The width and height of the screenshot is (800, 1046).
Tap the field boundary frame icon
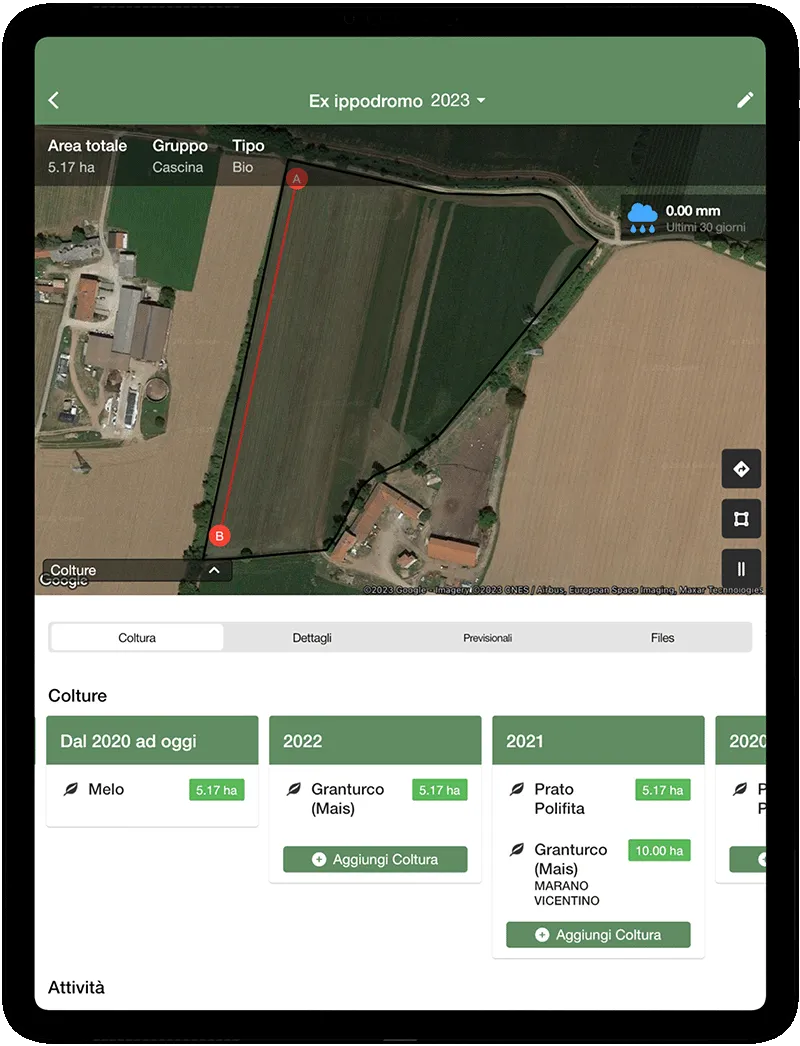(x=741, y=519)
